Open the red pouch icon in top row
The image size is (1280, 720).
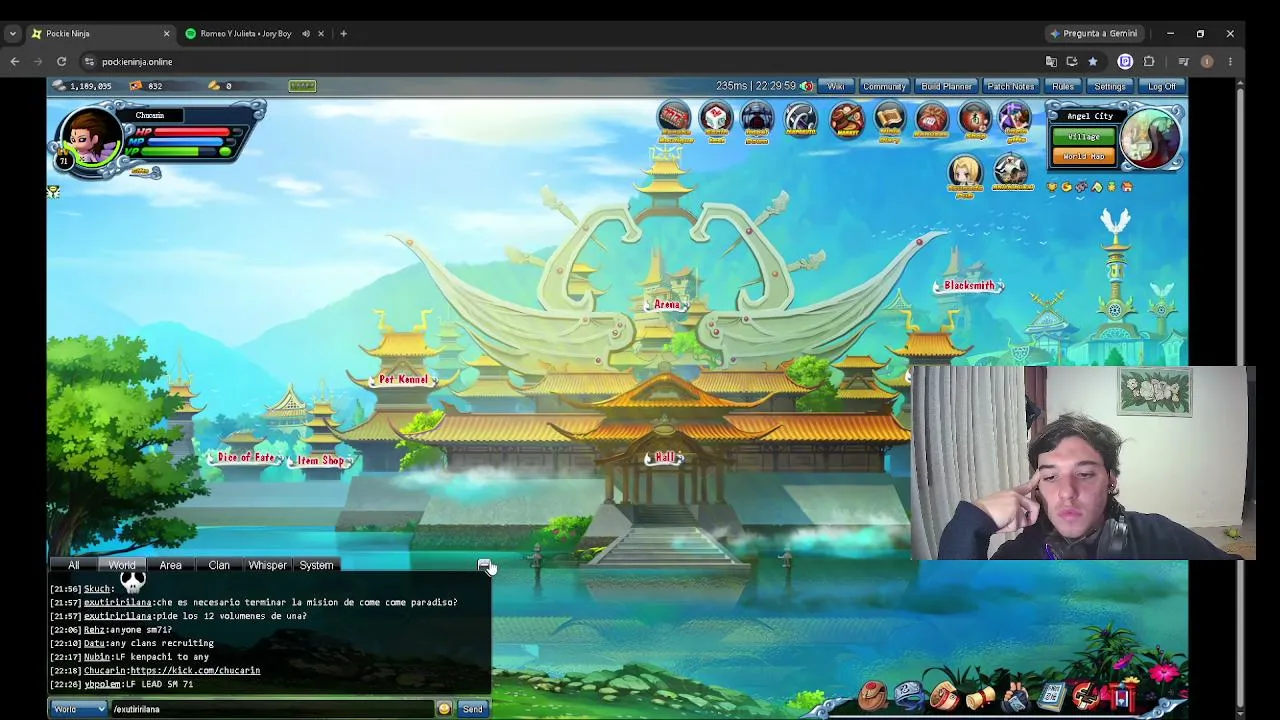pos(932,121)
